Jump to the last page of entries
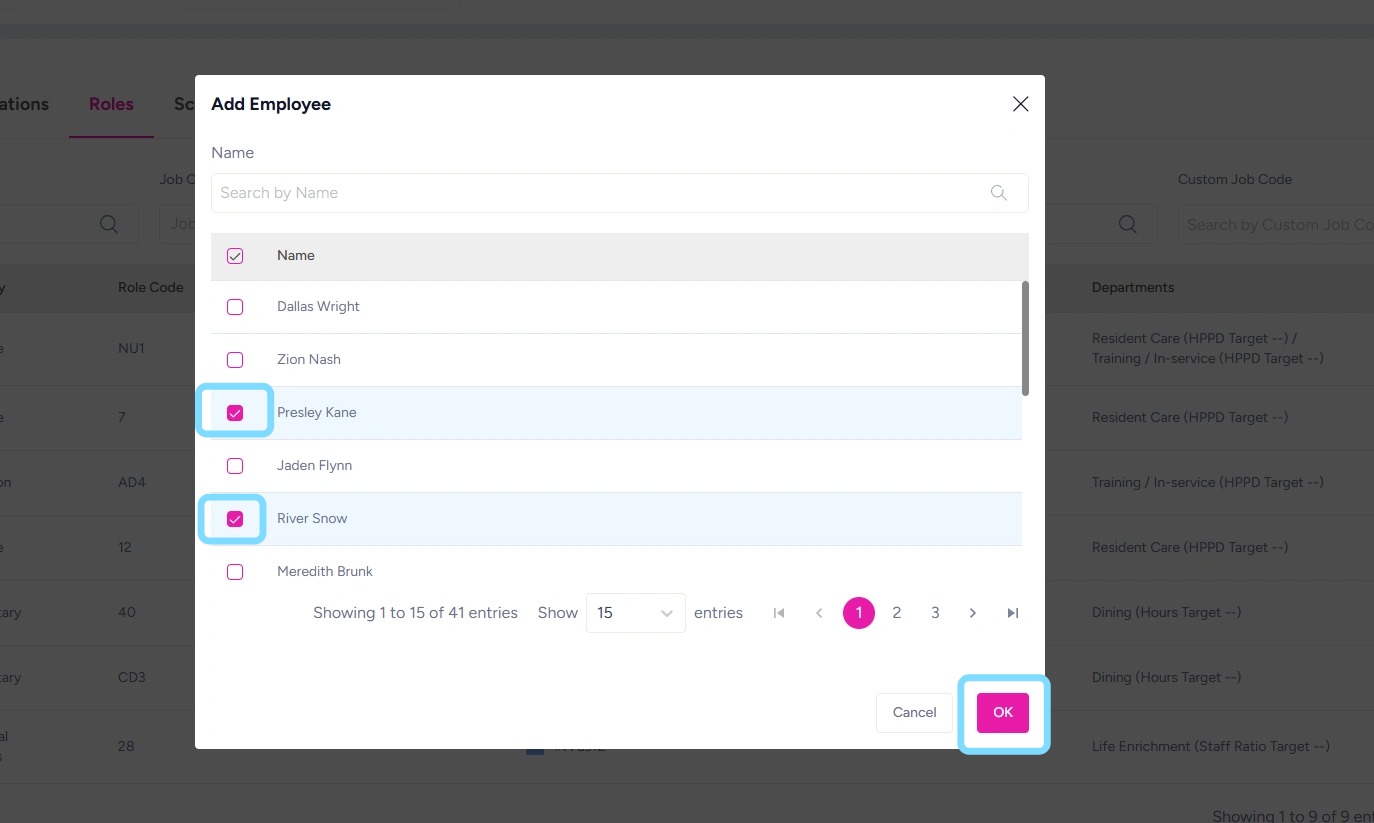The width and height of the screenshot is (1374, 823). coord(1013,613)
